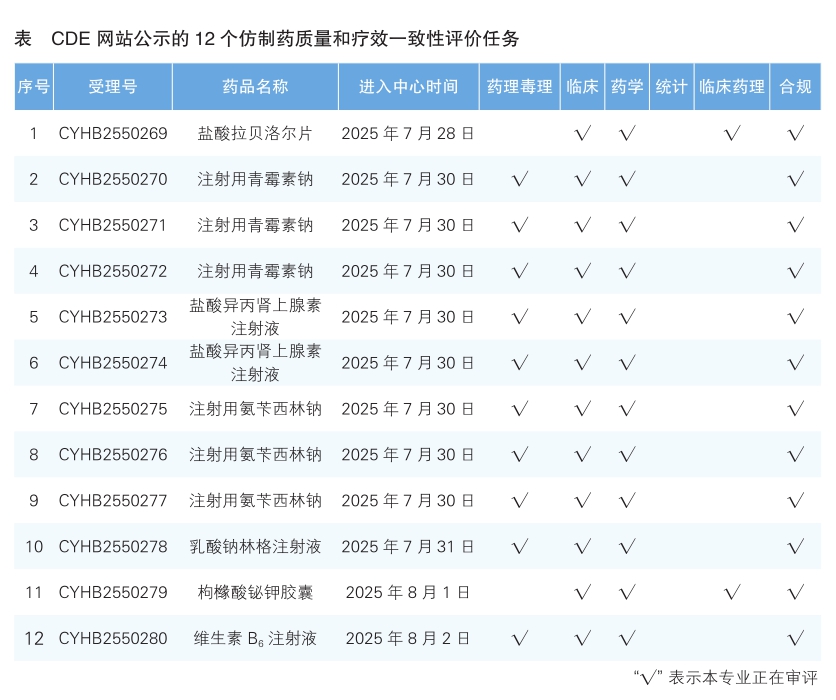
Task: Click 临床药理 checkmark for 枸橼酸铋钾胶囊 row
Action: point(732,593)
